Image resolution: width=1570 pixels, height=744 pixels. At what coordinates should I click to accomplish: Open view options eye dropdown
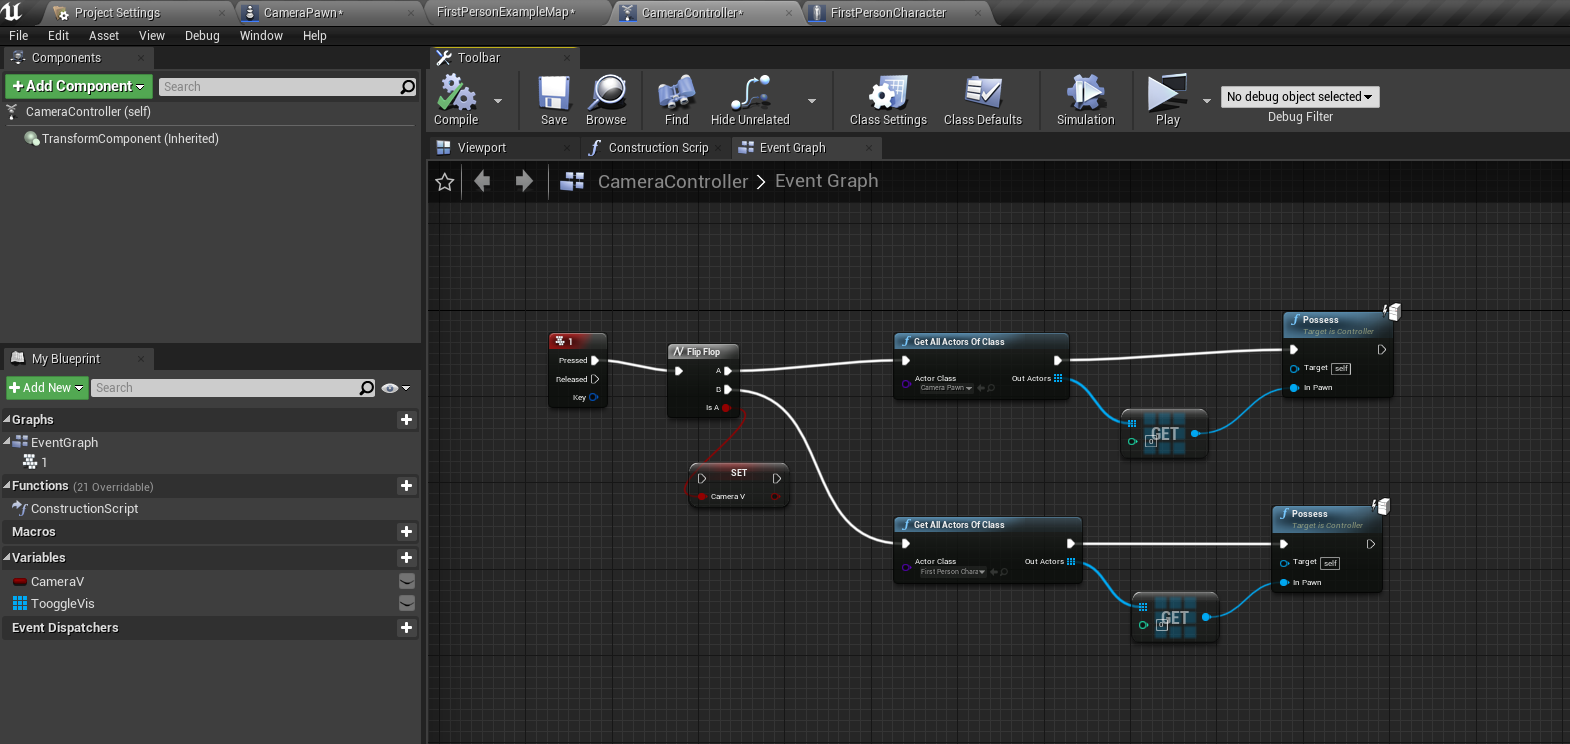coord(396,388)
